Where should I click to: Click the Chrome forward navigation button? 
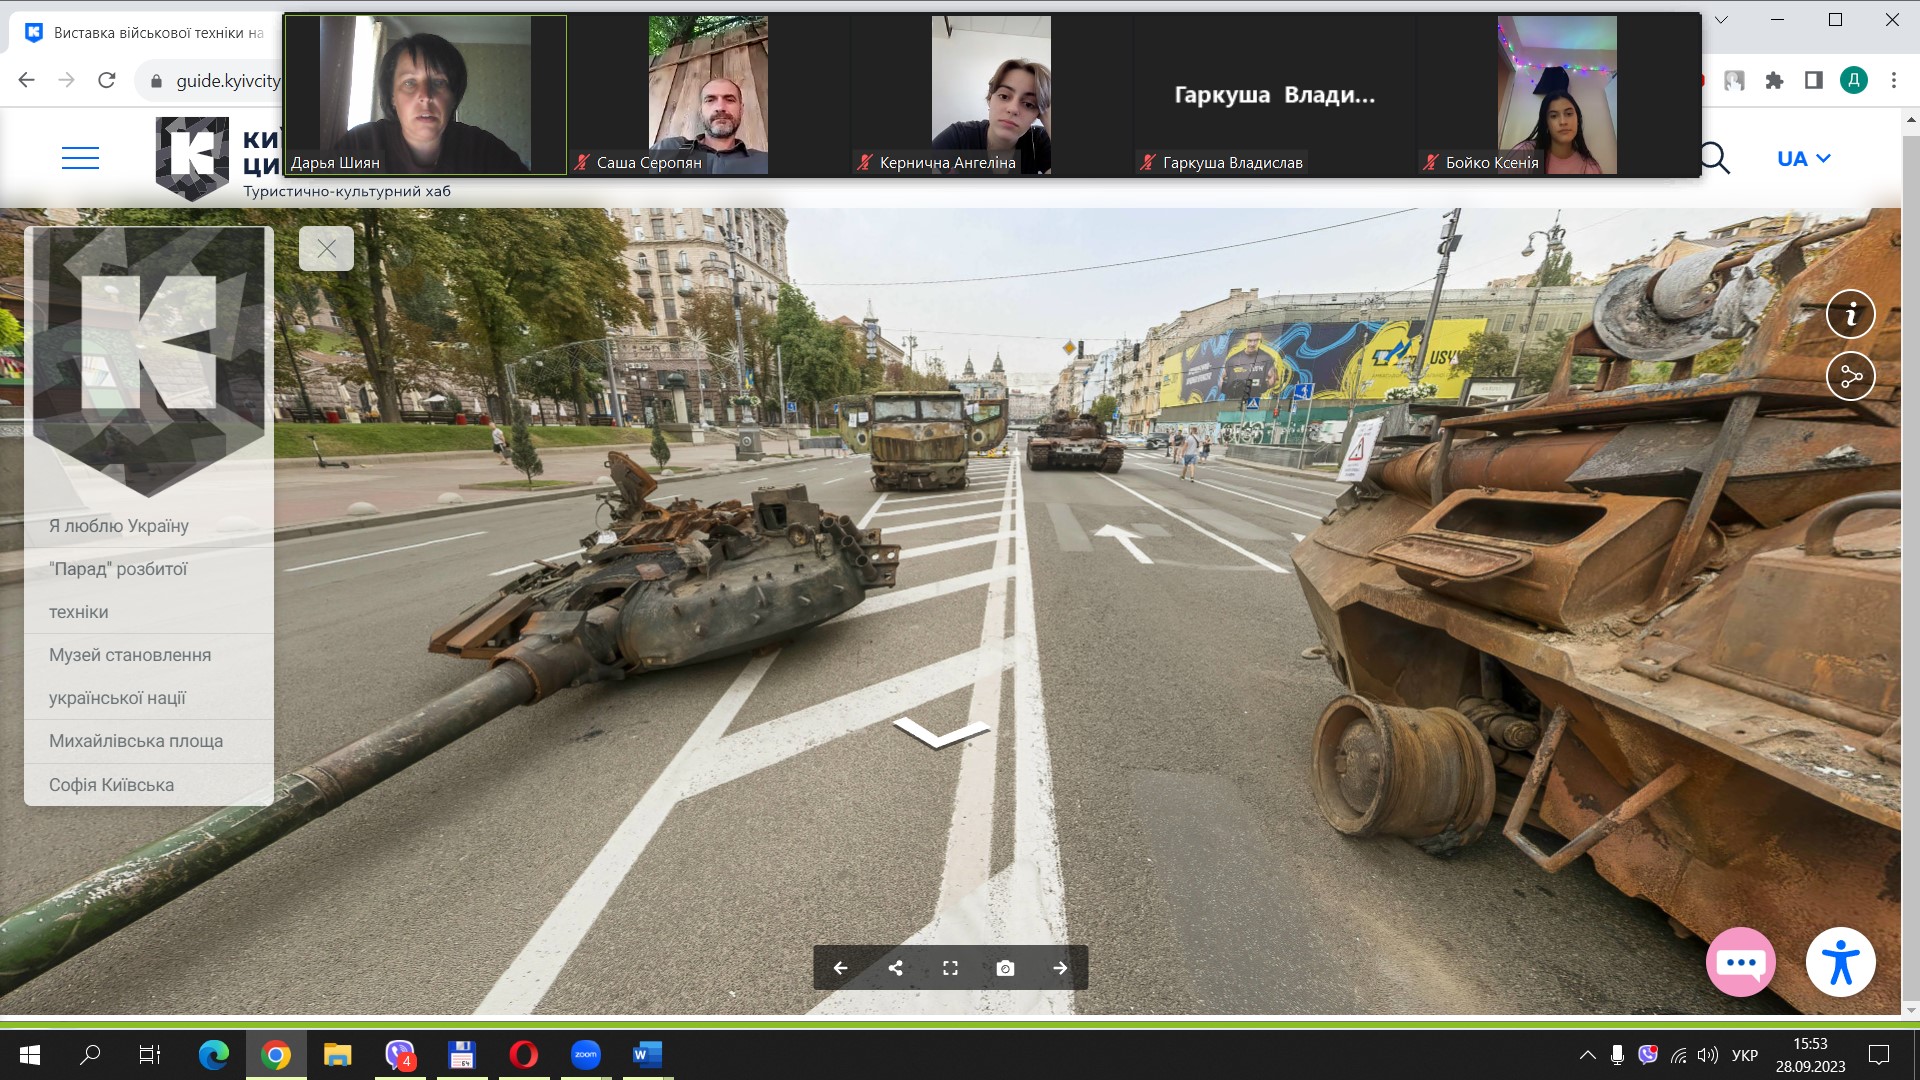(x=67, y=80)
